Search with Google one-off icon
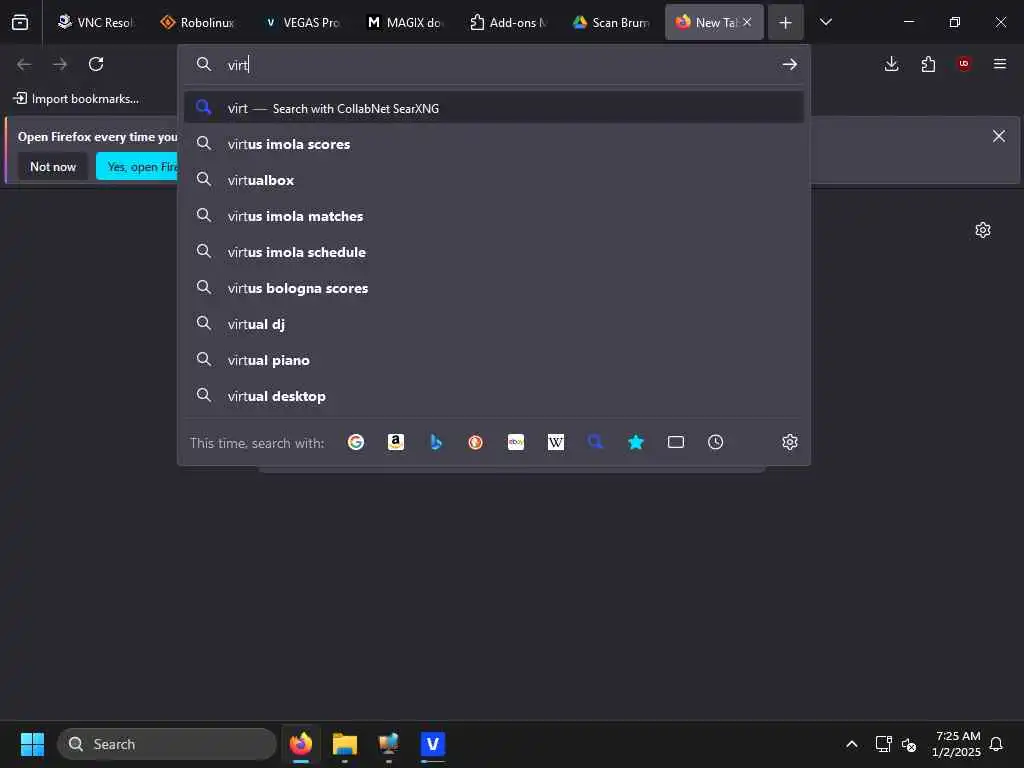This screenshot has height=768, width=1024. coord(356,442)
